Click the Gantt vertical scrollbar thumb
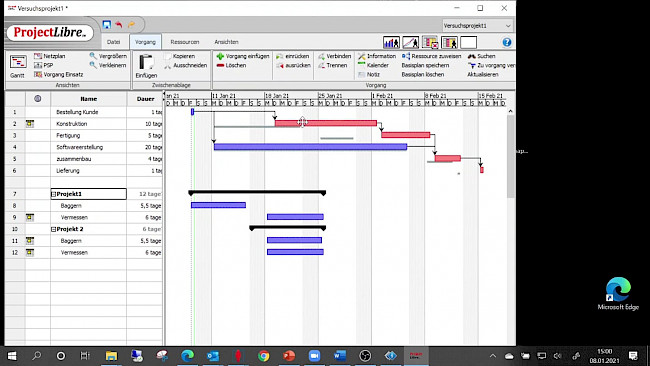The height and width of the screenshot is (366, 650). click(510, 156)
